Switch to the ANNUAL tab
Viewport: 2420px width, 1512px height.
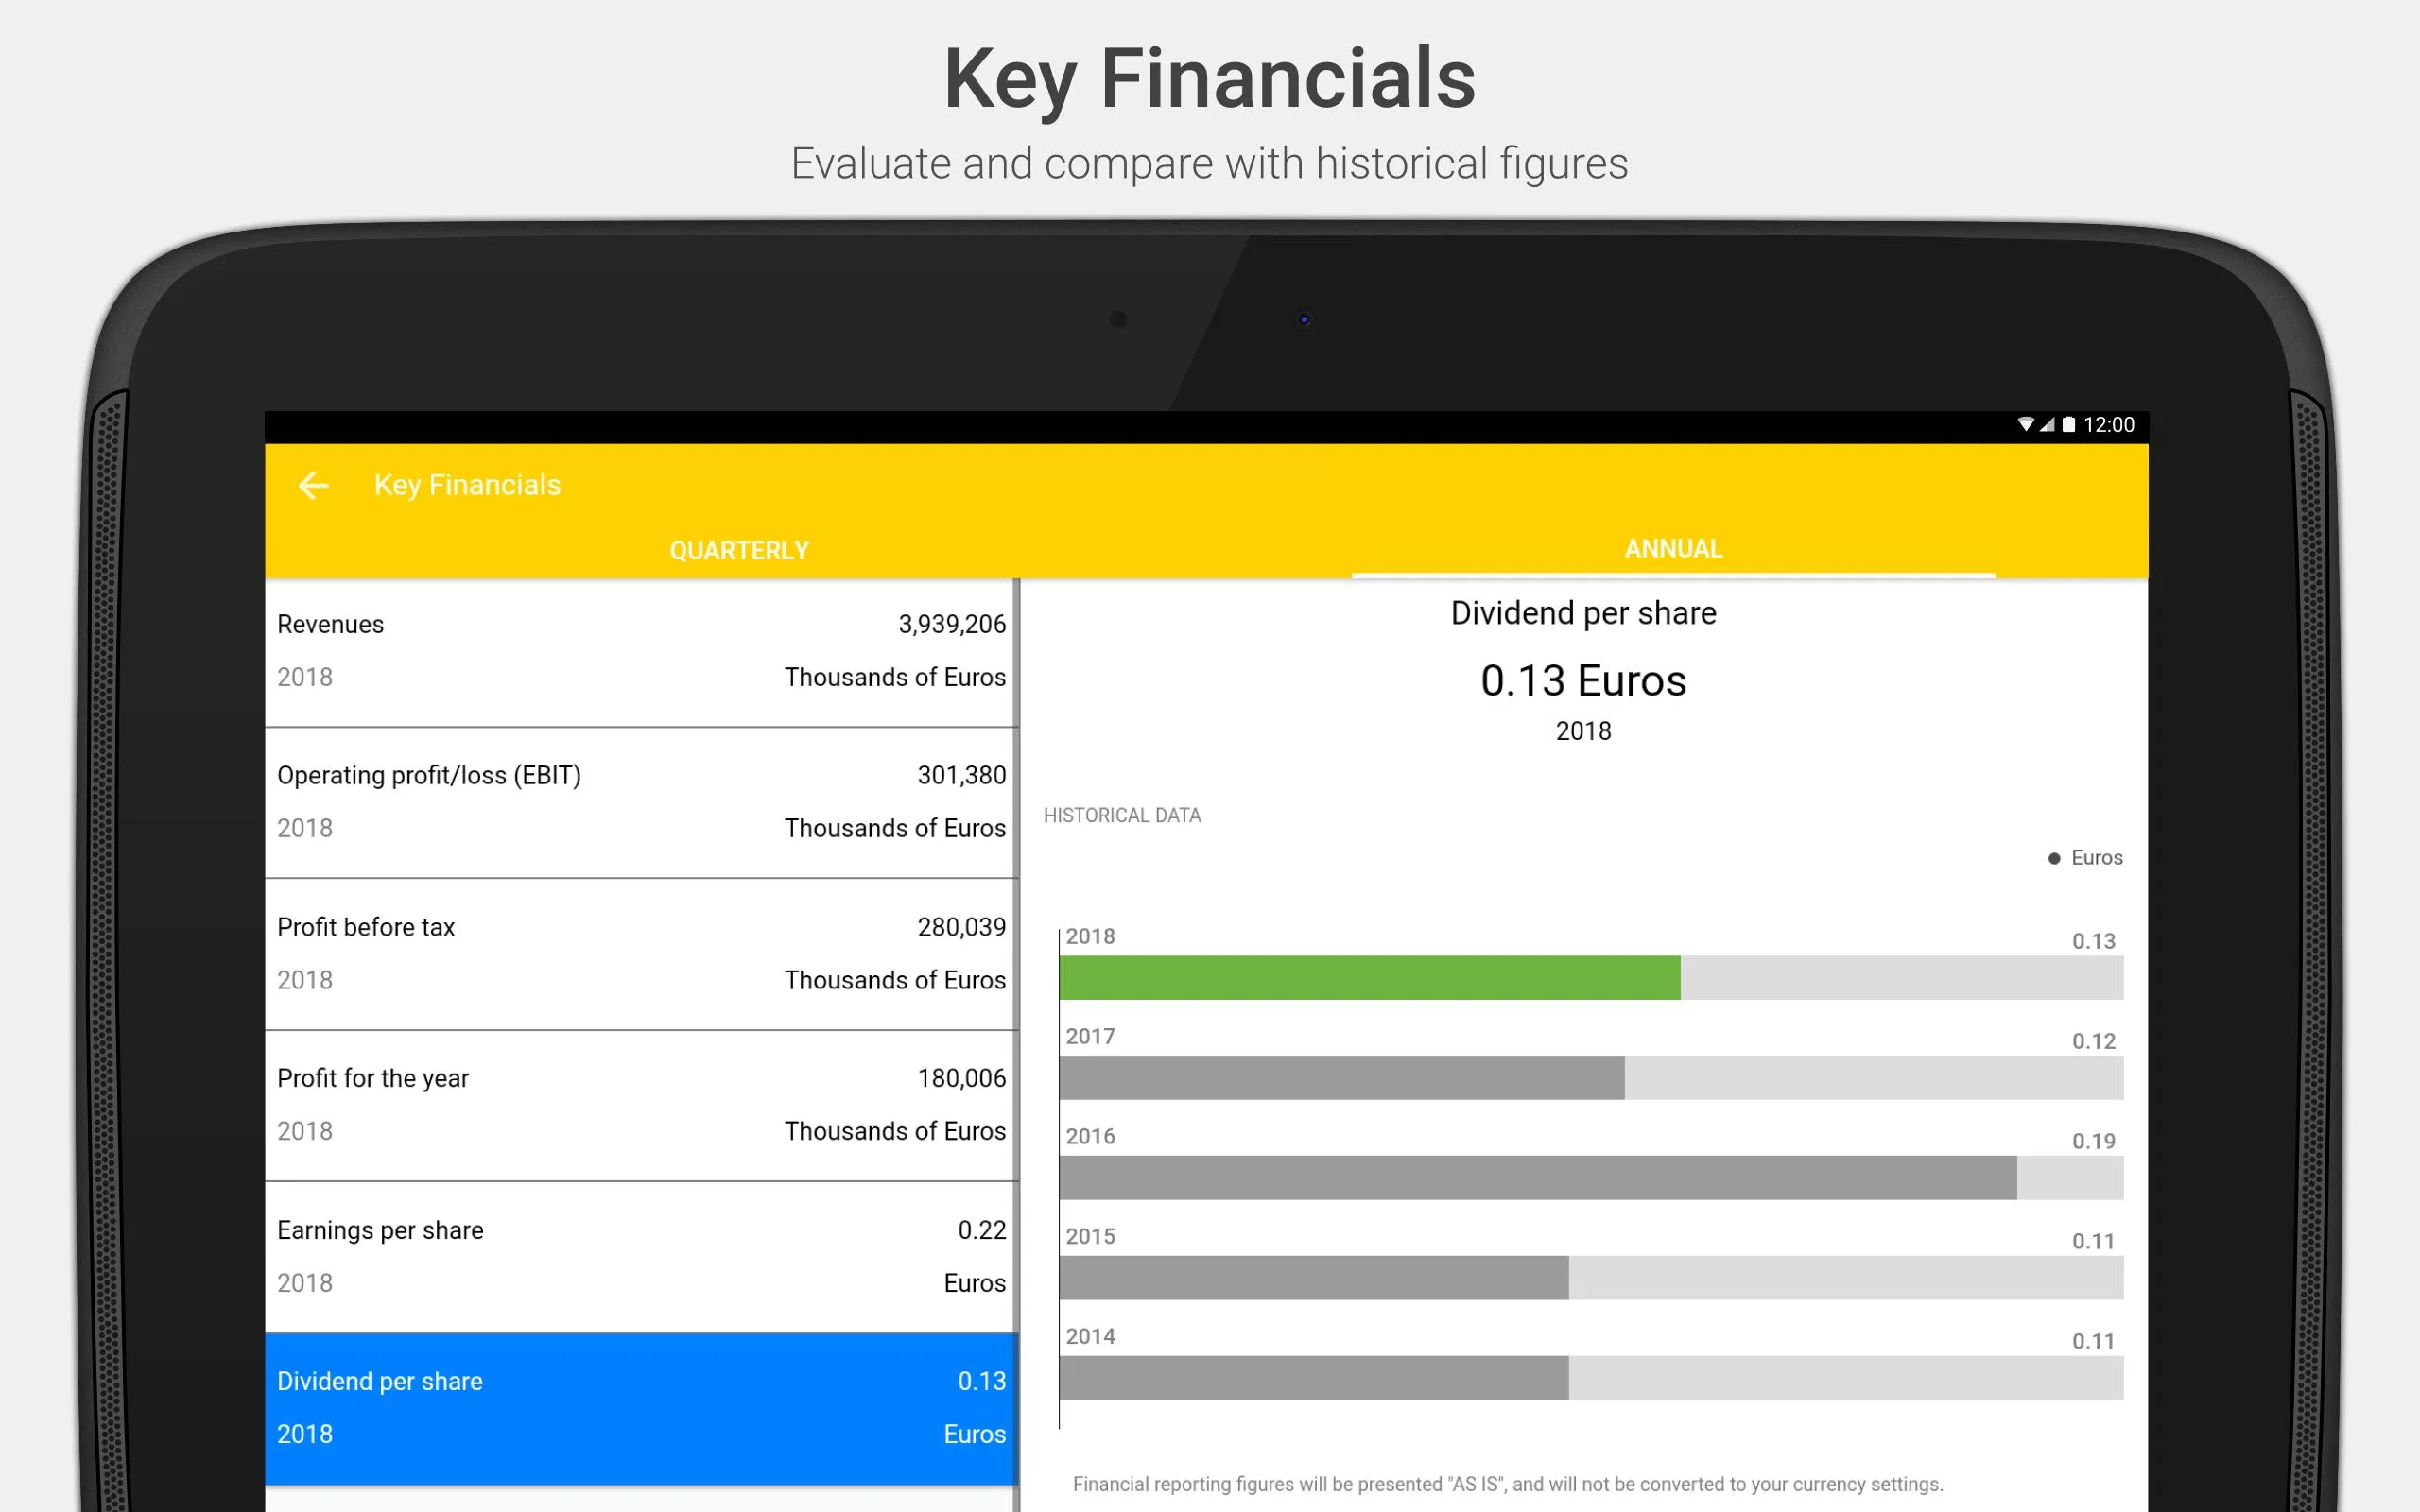1673,549
